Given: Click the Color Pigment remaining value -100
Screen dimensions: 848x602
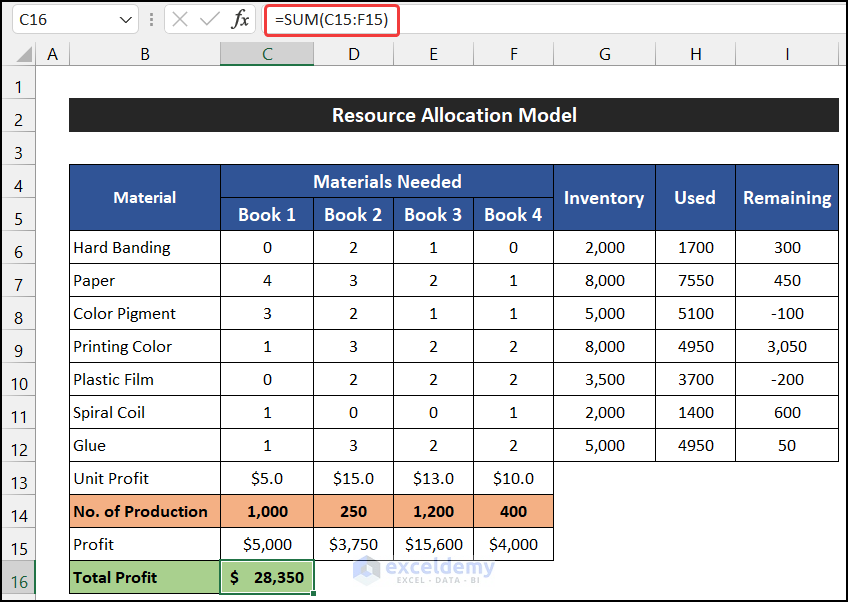Looking at the screenshot, I should [786, 313].
